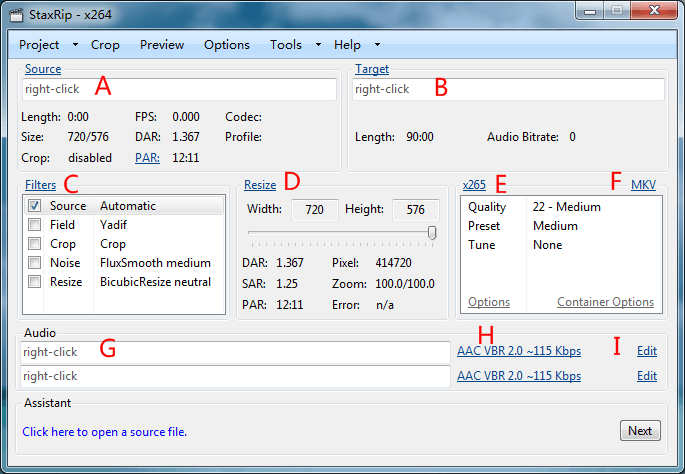Viewport: 685px width, 474px height.
Task: Click the first Audio source field
Action: pyautogui.click(x=235, y=352)
